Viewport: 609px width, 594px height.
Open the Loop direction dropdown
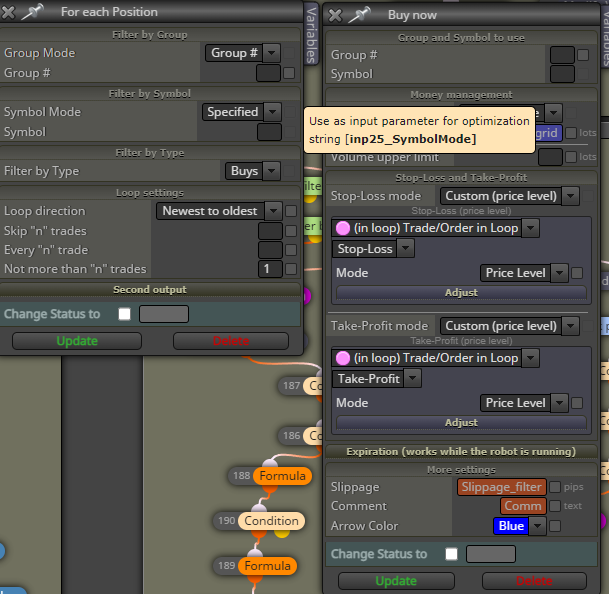click(273, 211)
